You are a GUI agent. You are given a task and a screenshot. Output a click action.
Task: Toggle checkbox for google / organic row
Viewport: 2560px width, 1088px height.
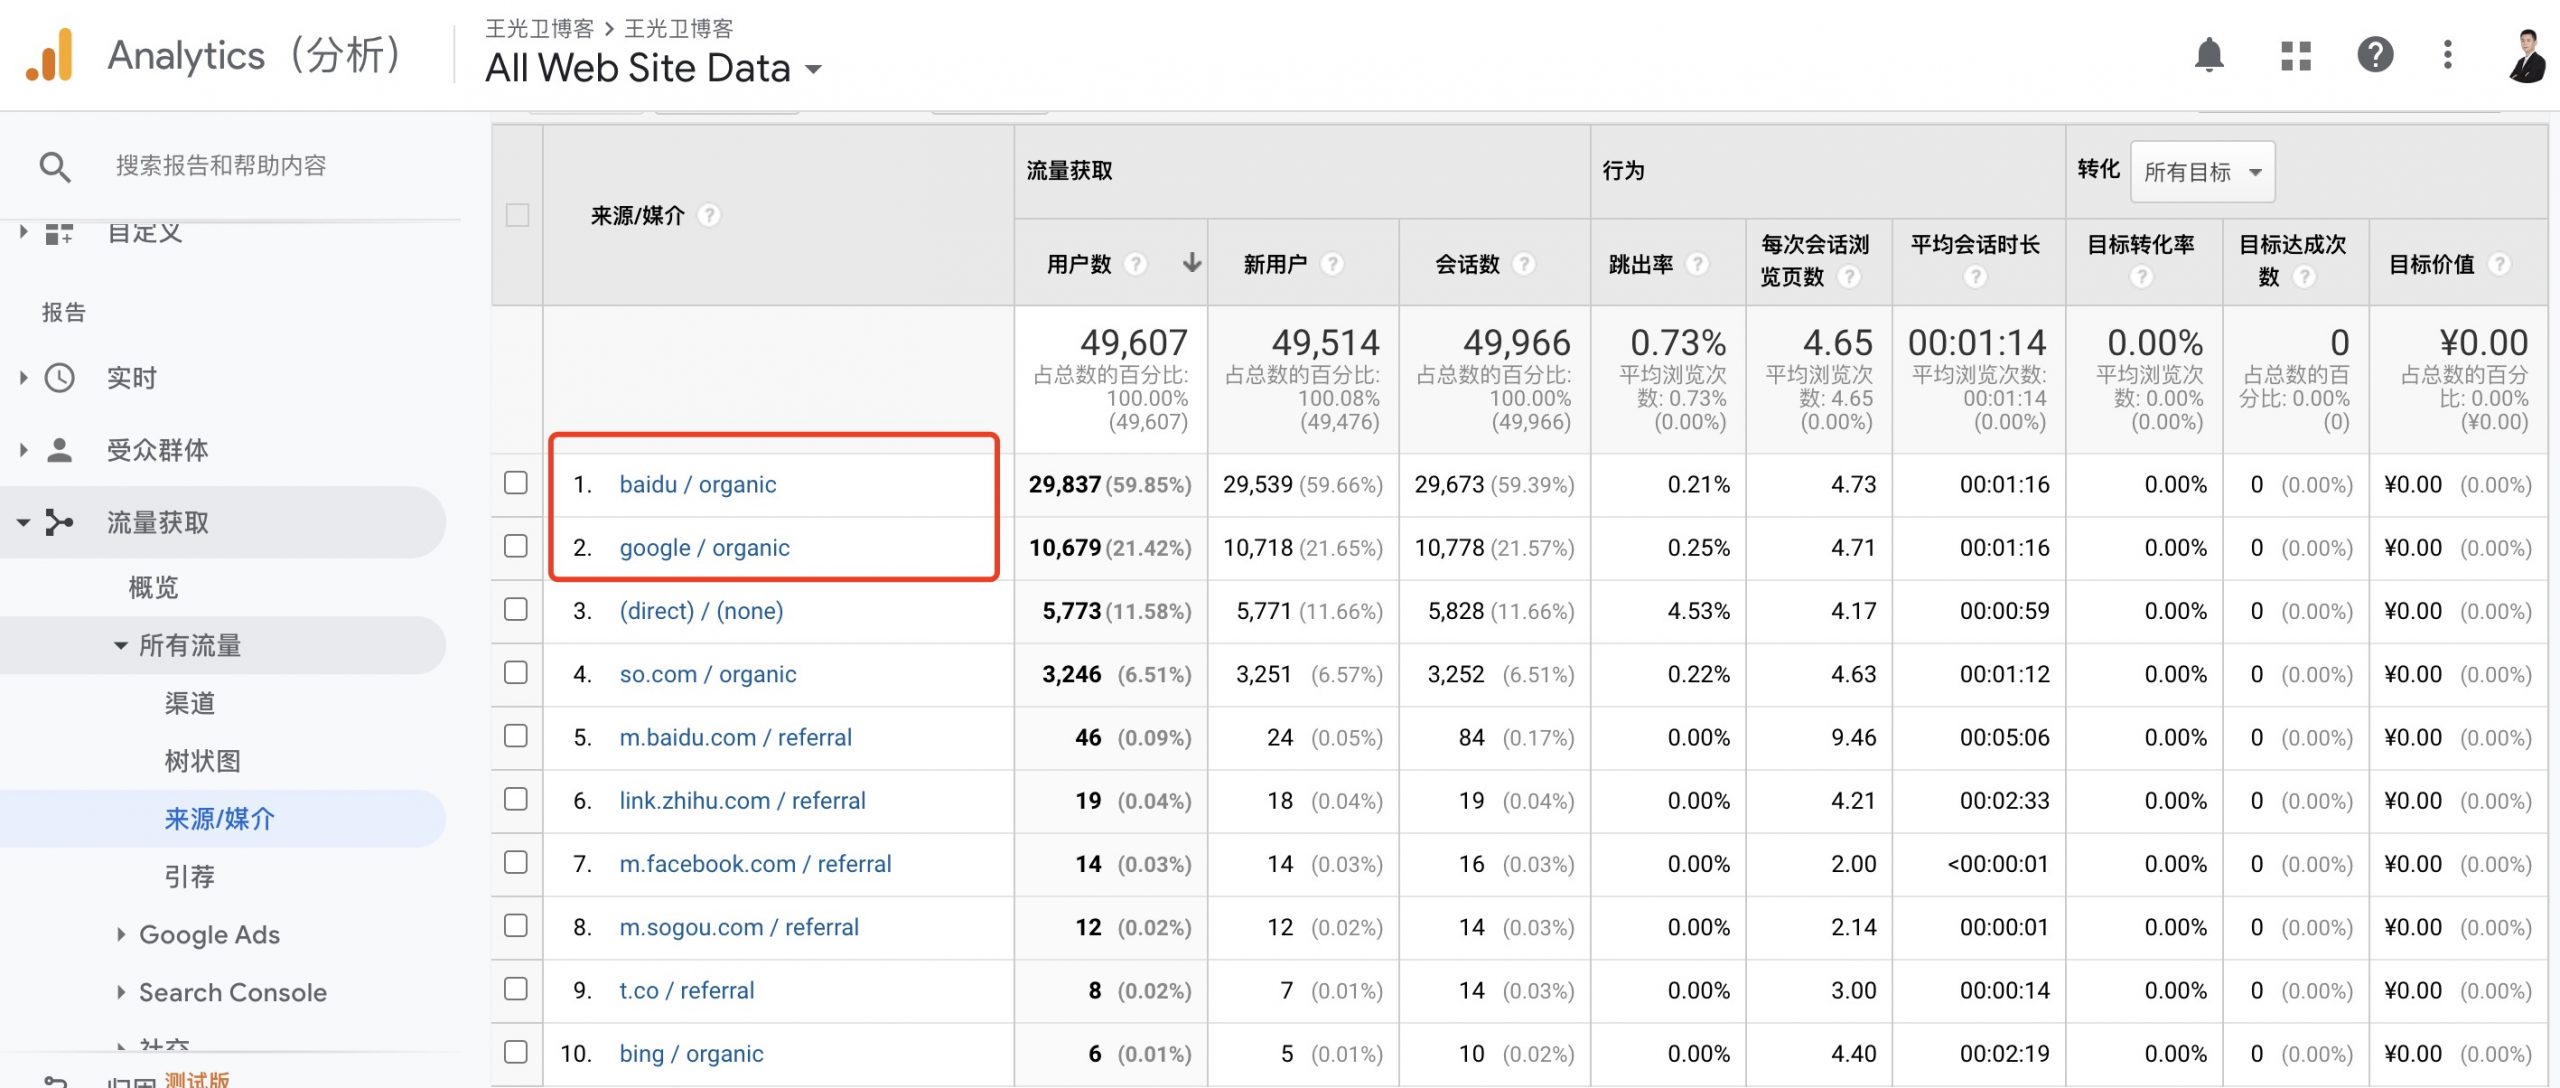pyautogui.click(x=518, y=544)
